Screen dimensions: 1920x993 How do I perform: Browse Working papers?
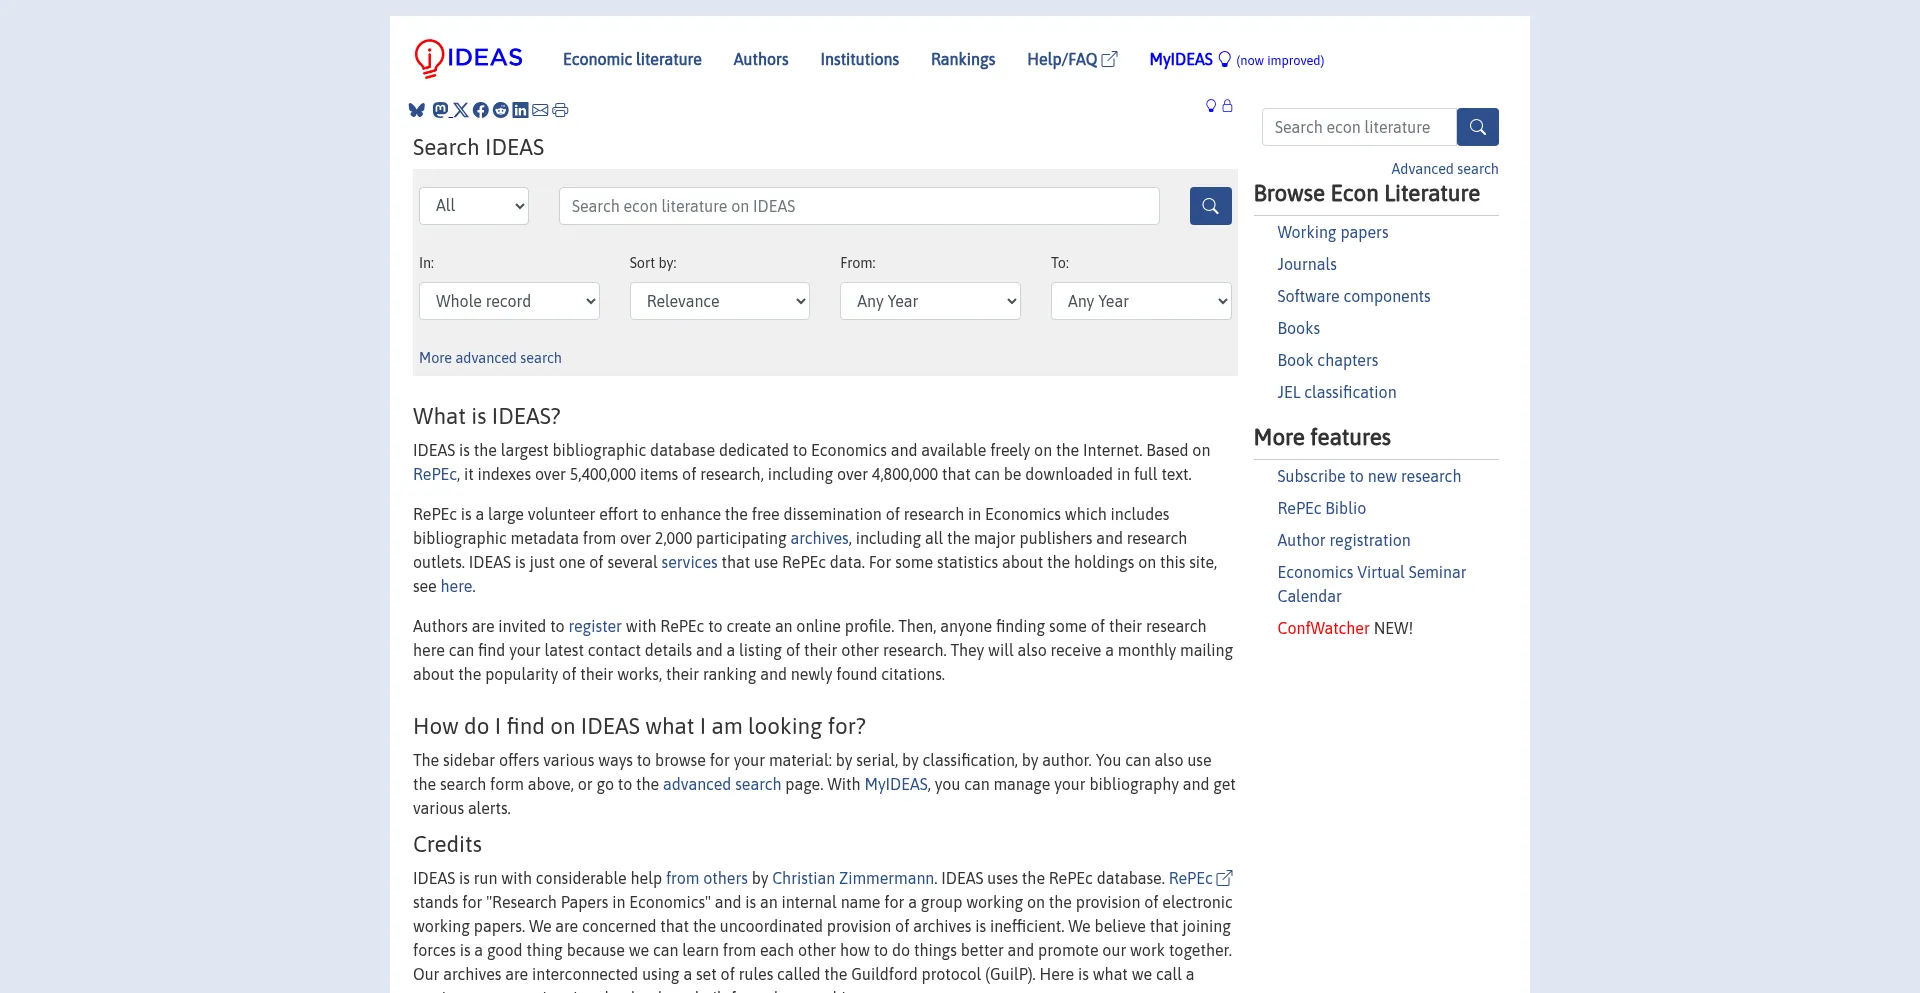click(1333, 232)
